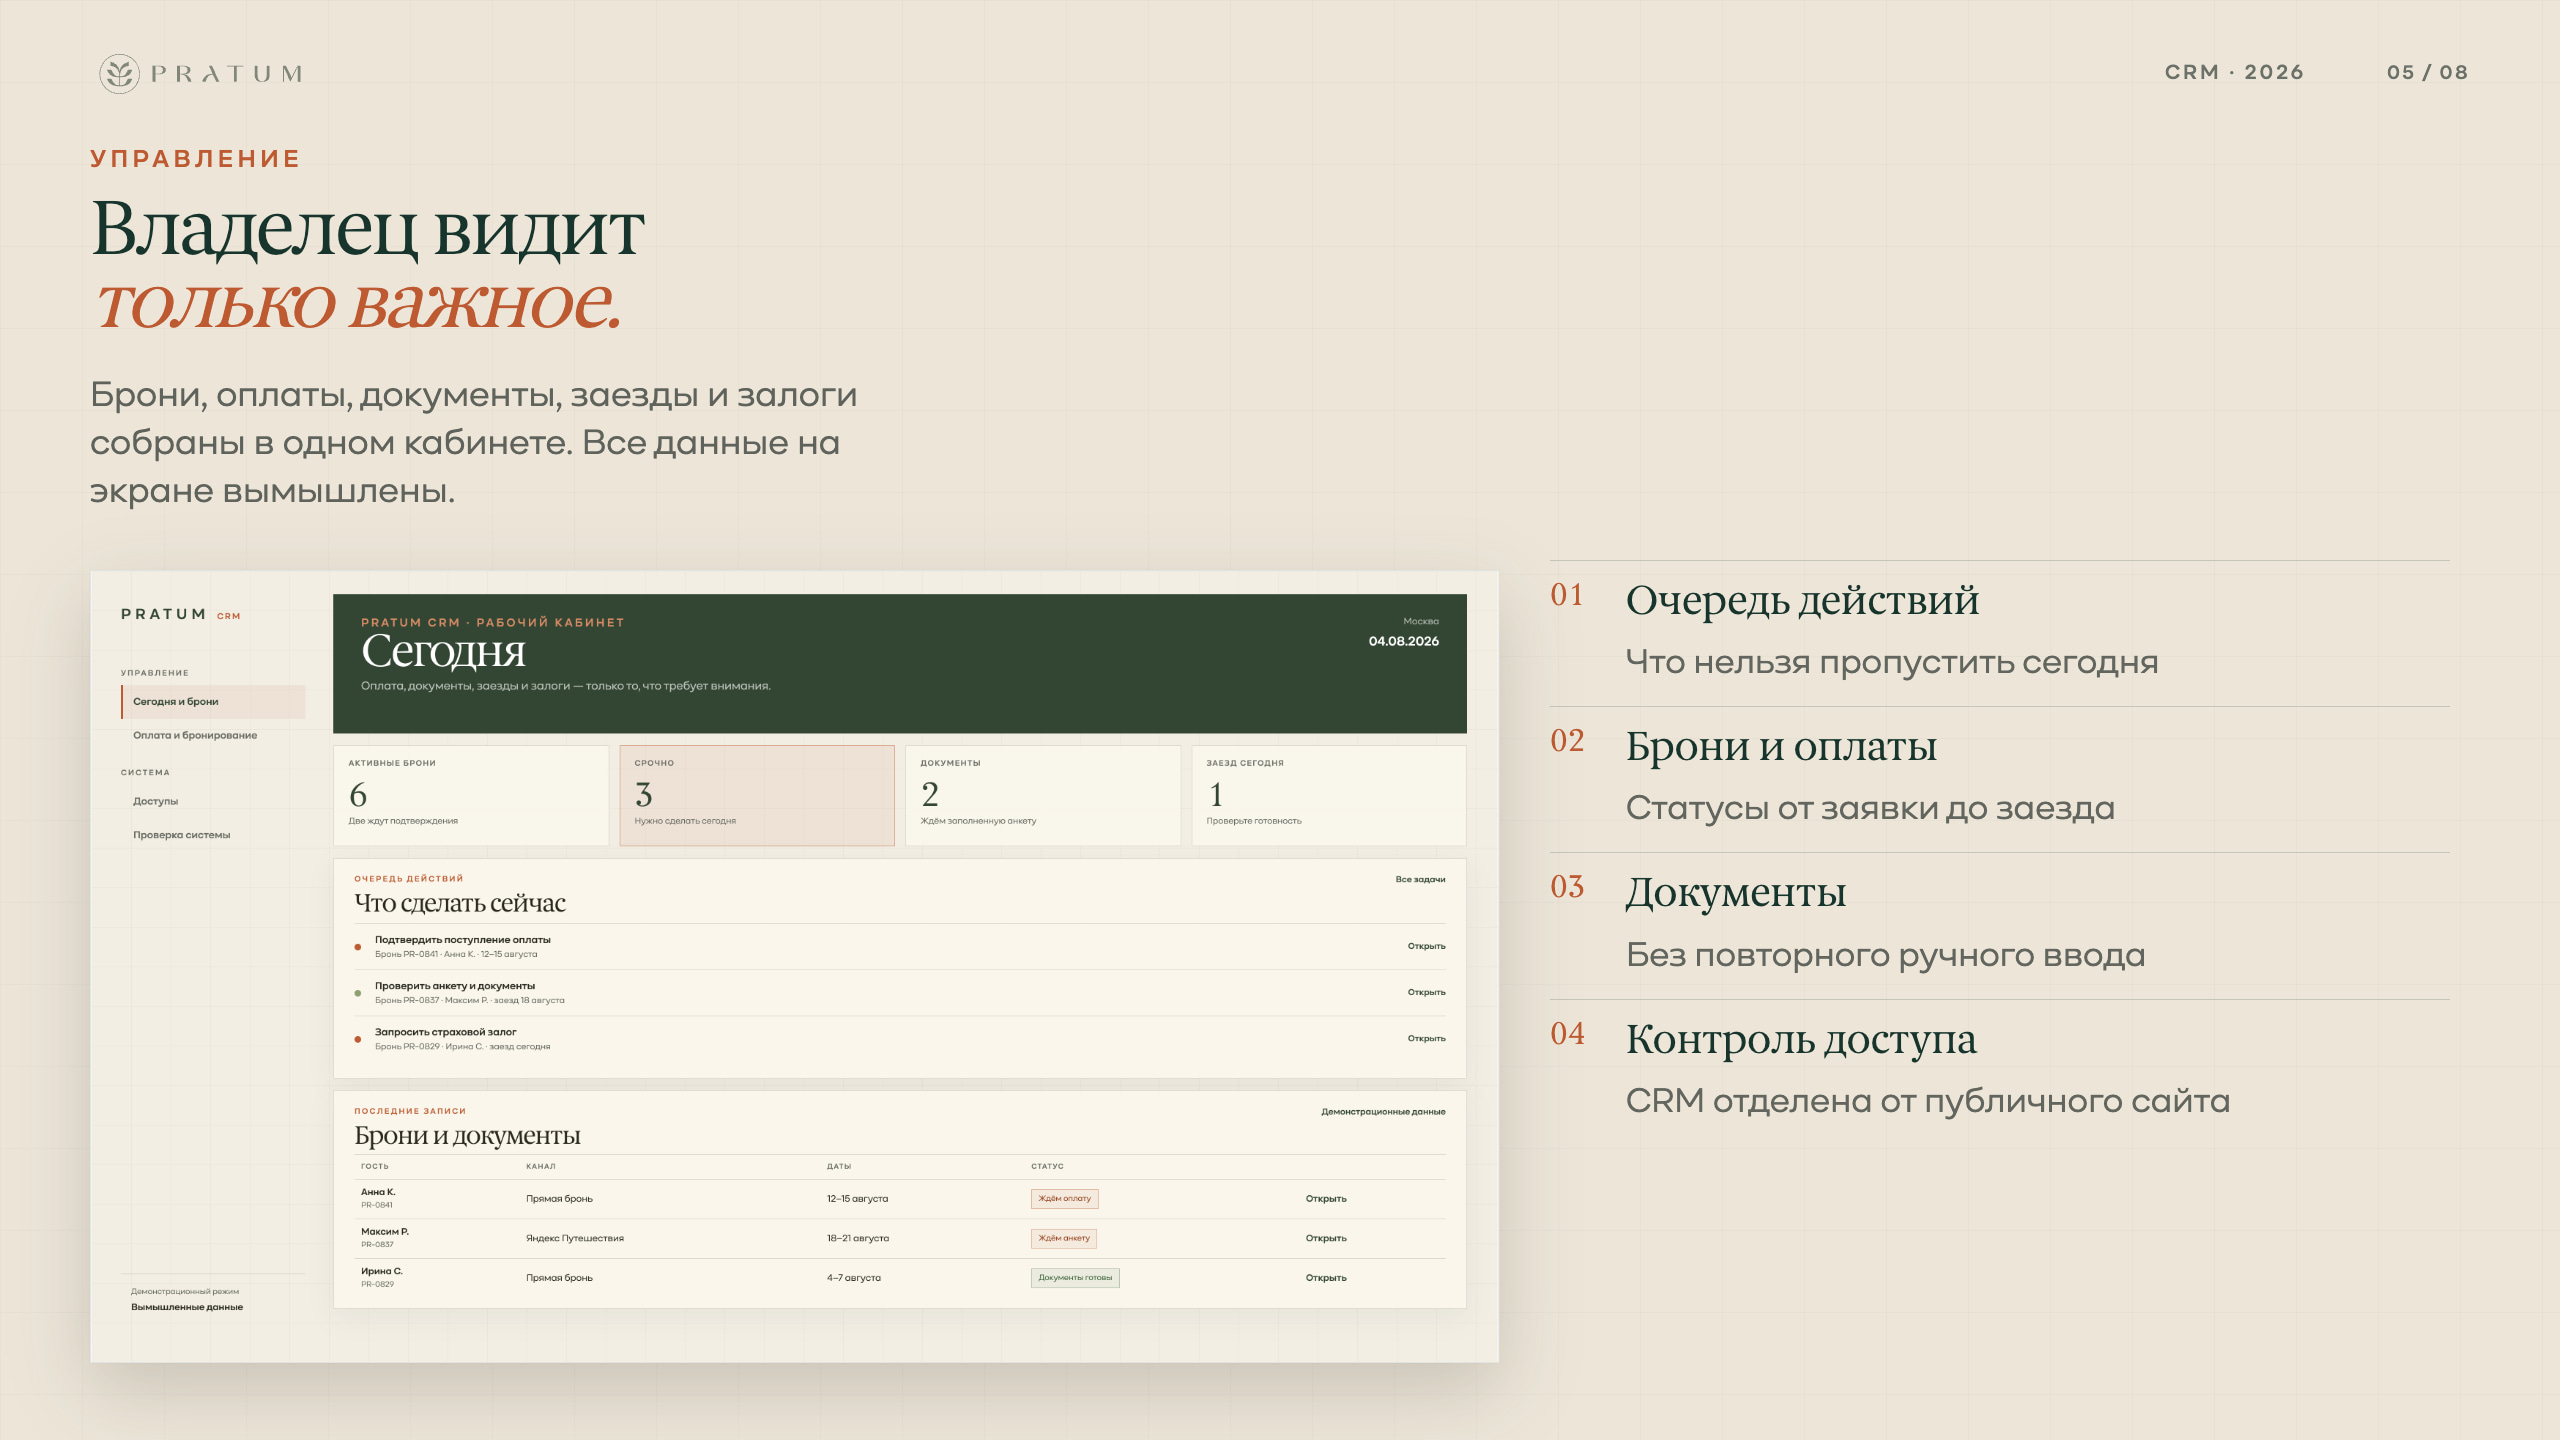This screenshot has height=1440, width=2560.
Task: Click the 'Документы' card showing 2
Action: coord(1043,795)
